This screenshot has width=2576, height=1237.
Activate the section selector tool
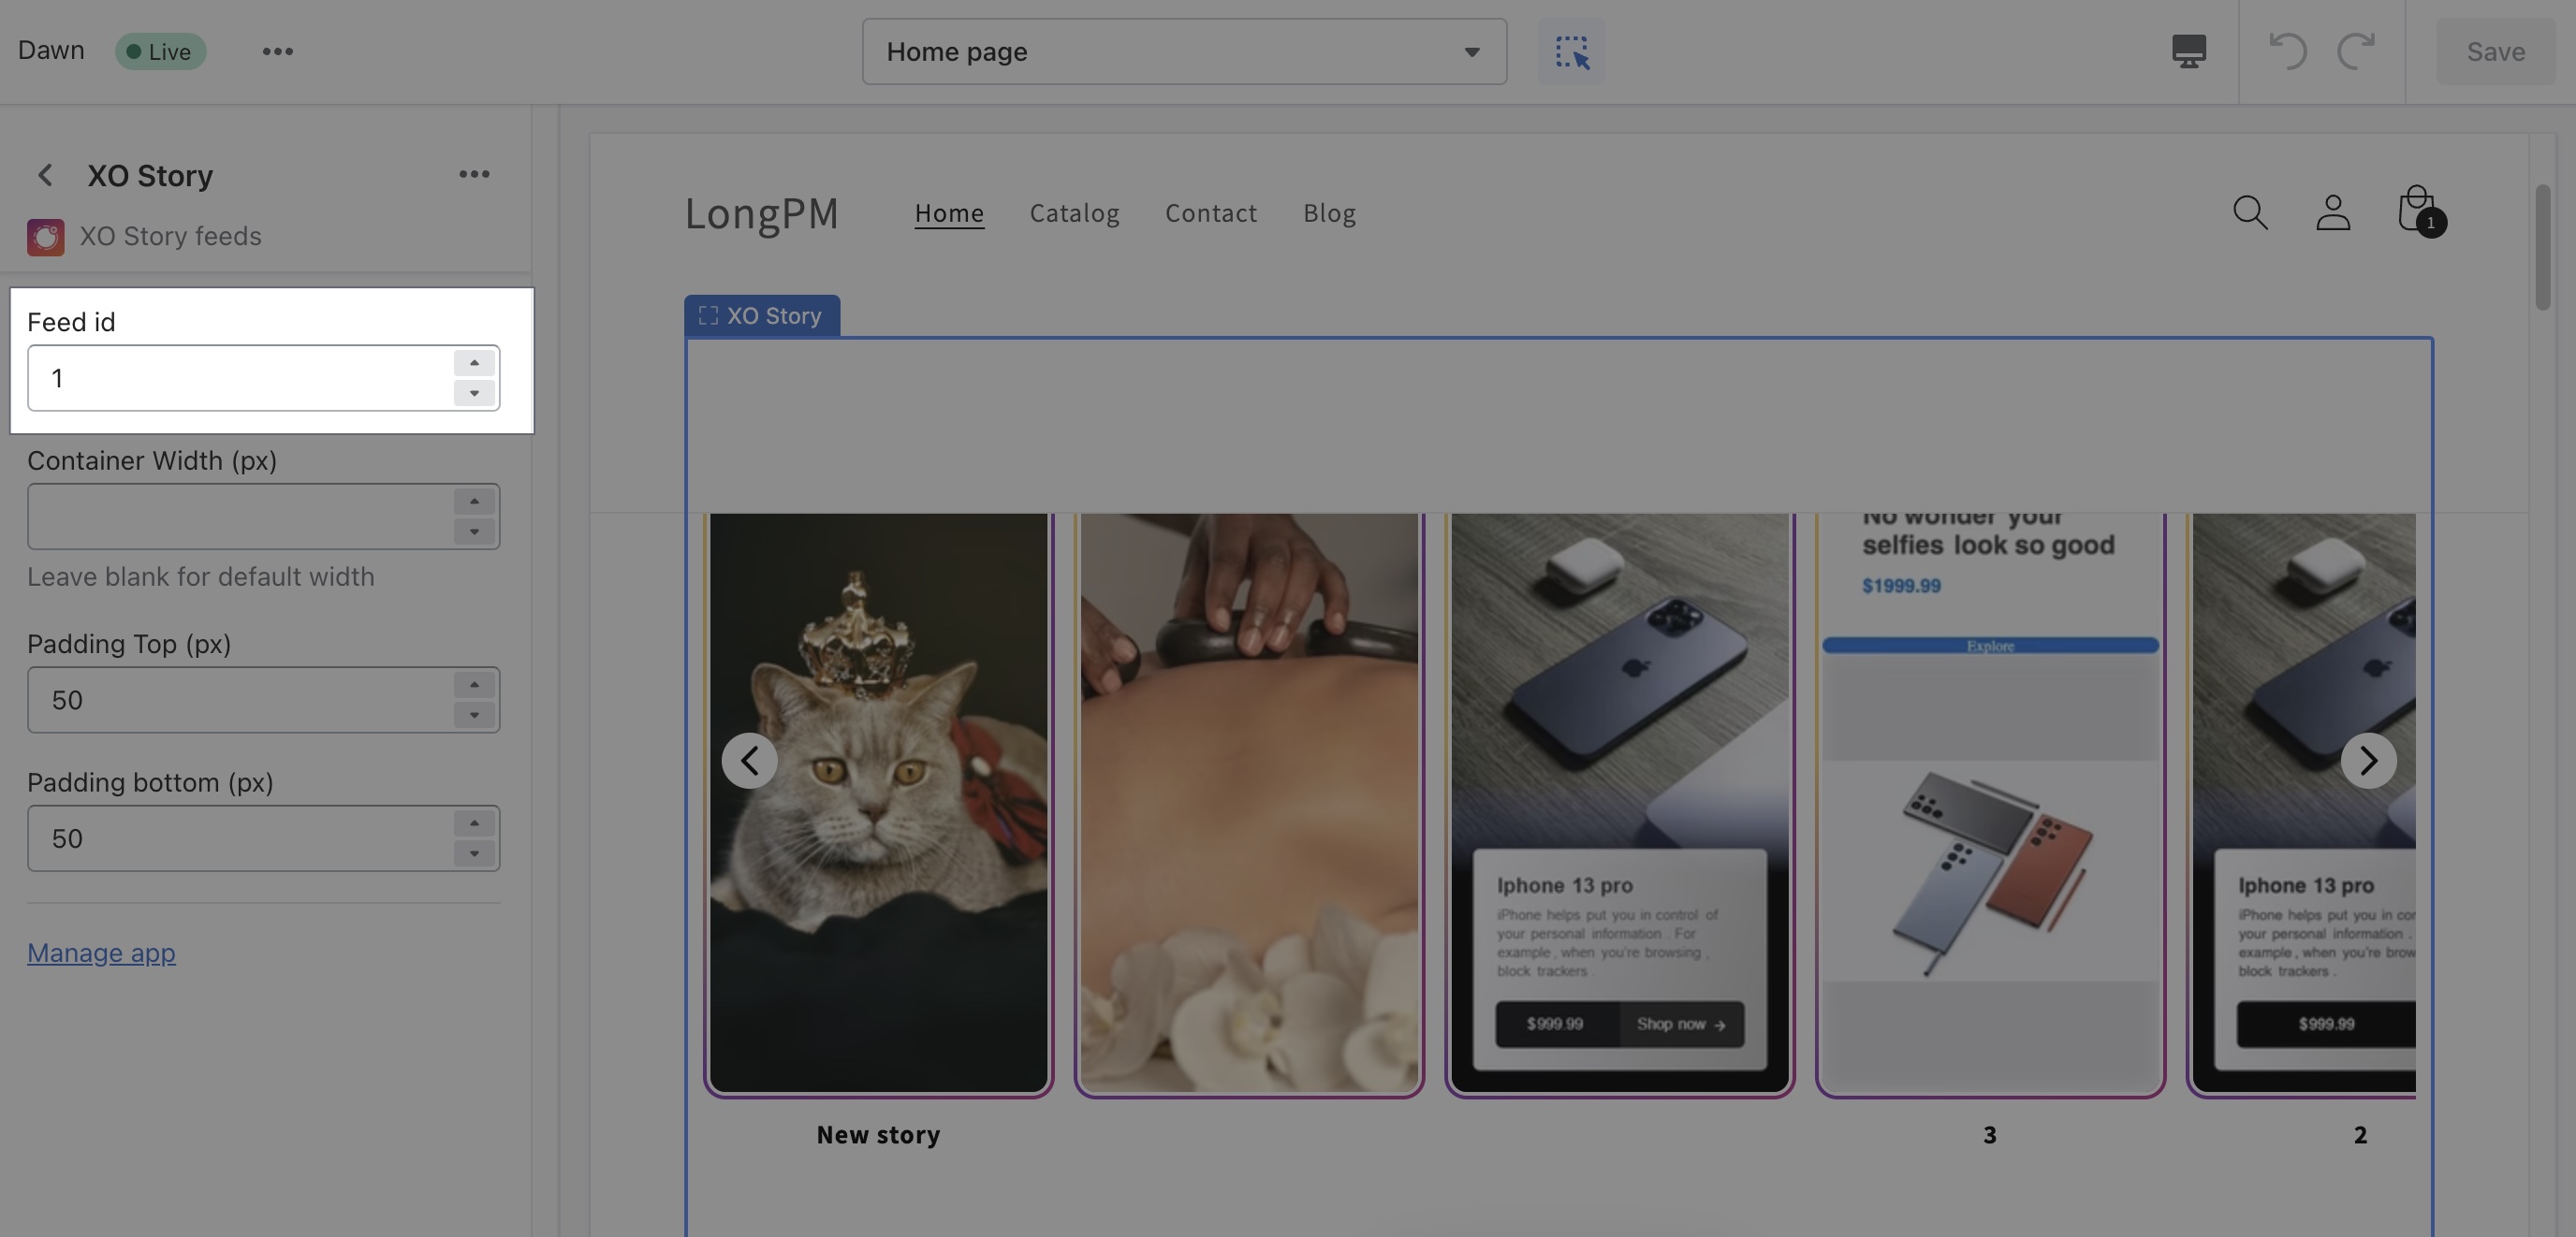click(x=1570, y=51)
